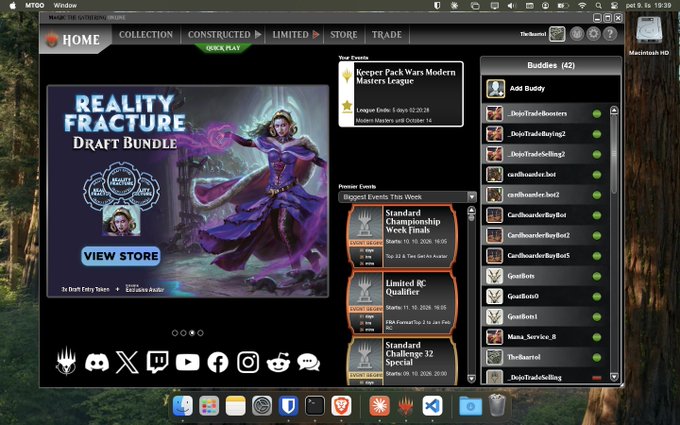Switch to the STORE tab
This screenshot has width=680, height=425.
[x=343, y=34]
